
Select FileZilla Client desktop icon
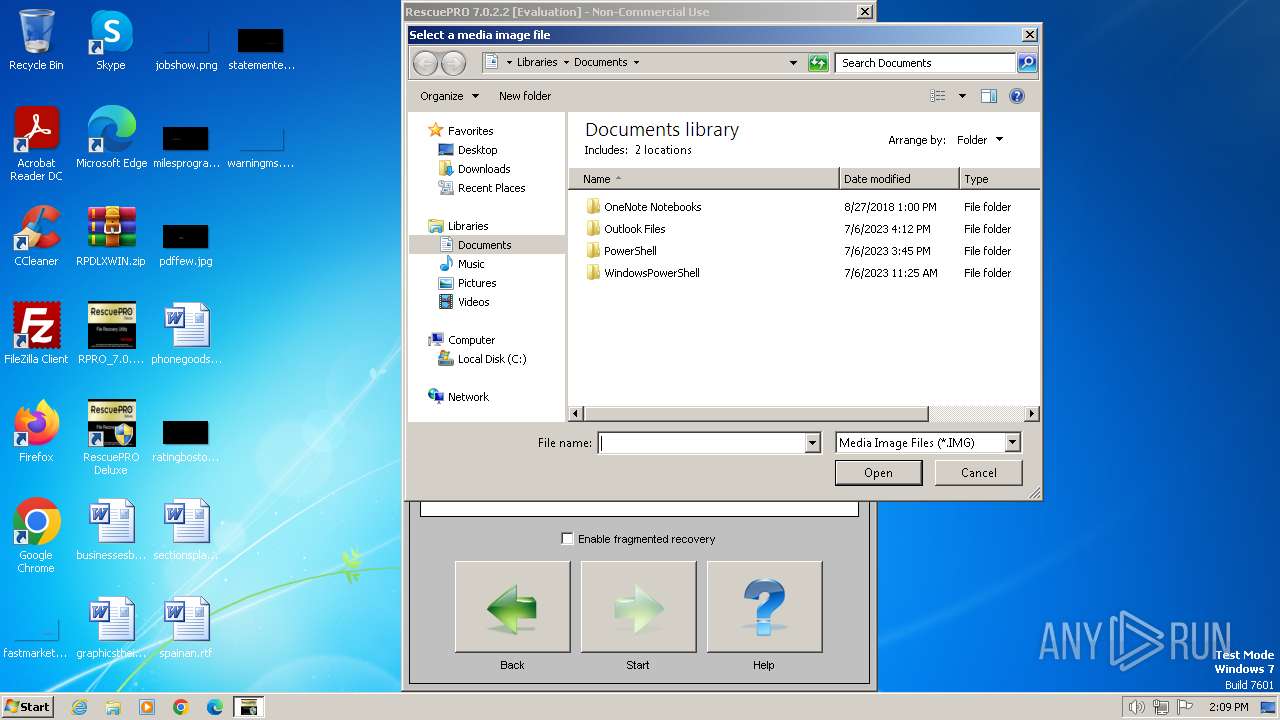(36, 333)
